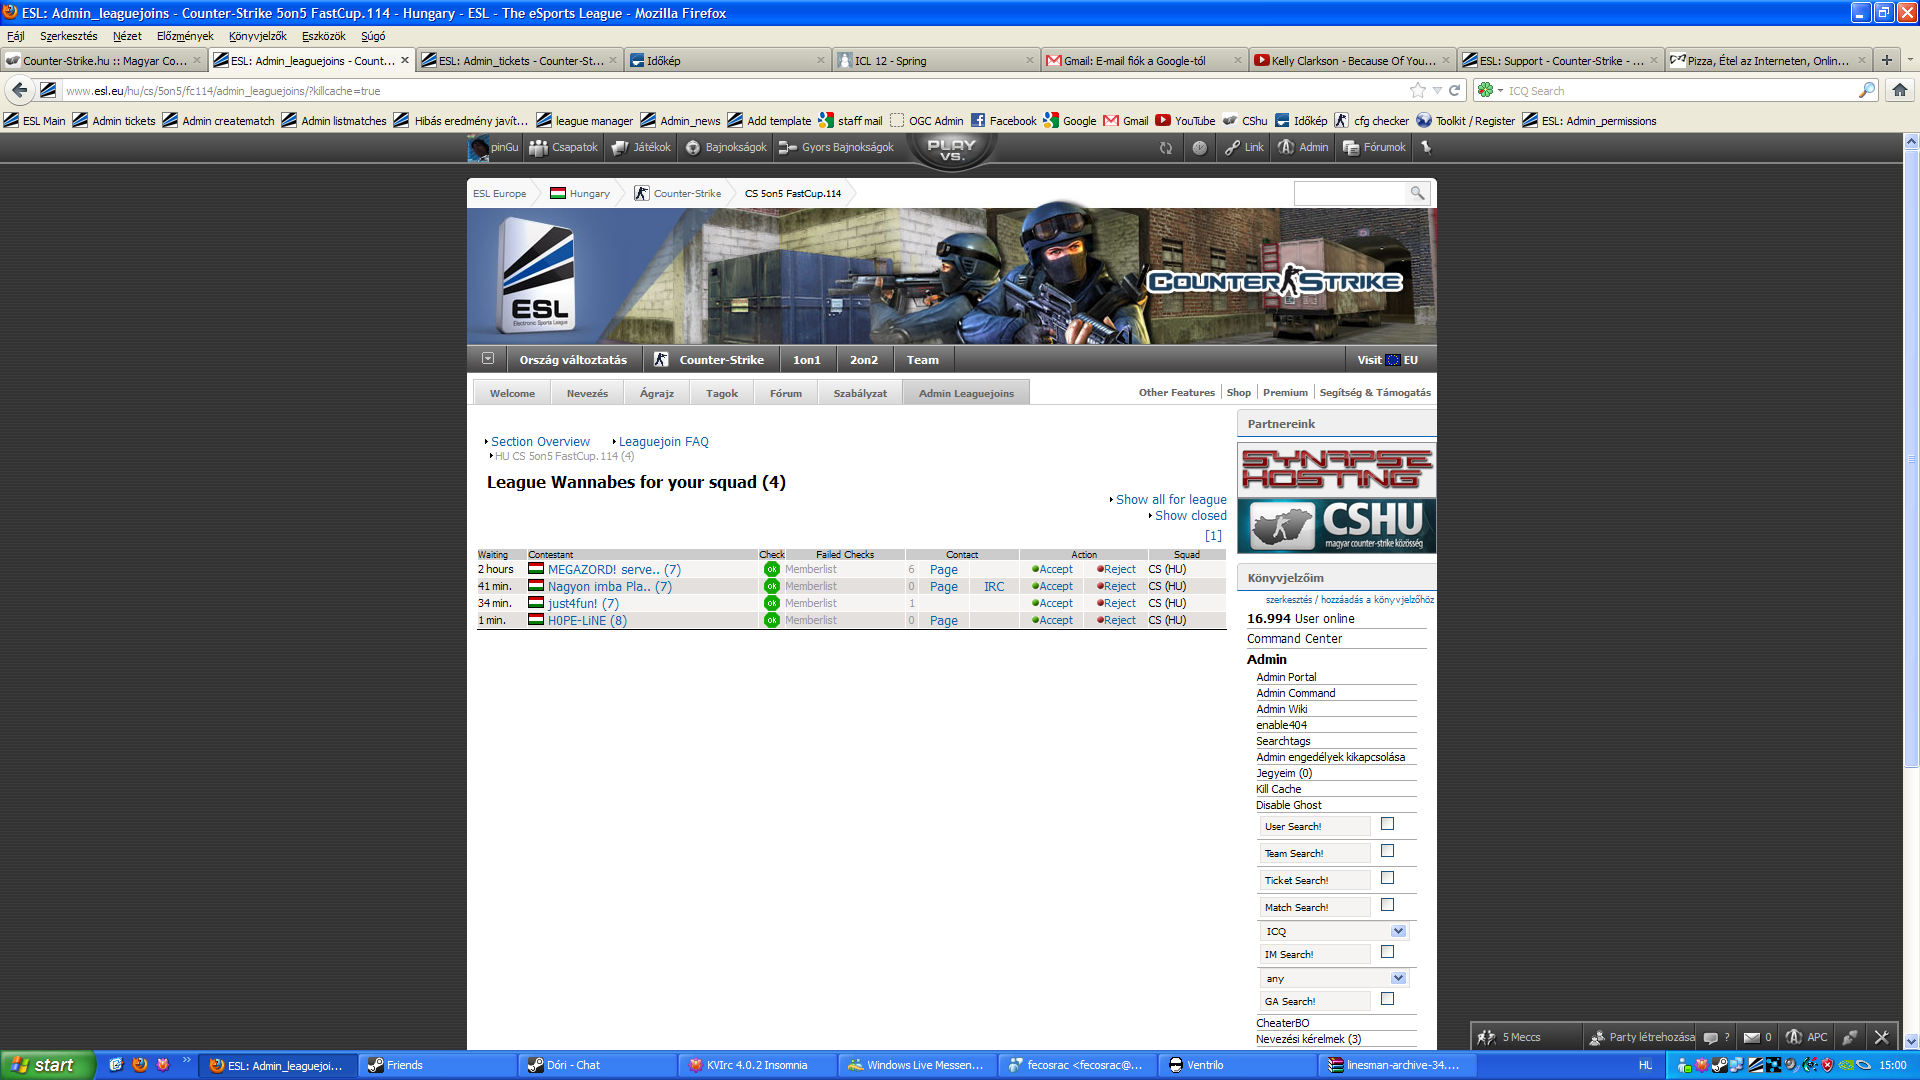Reload the page with the reload icon
The image size is (1920, 1080).
(1455, 90)
